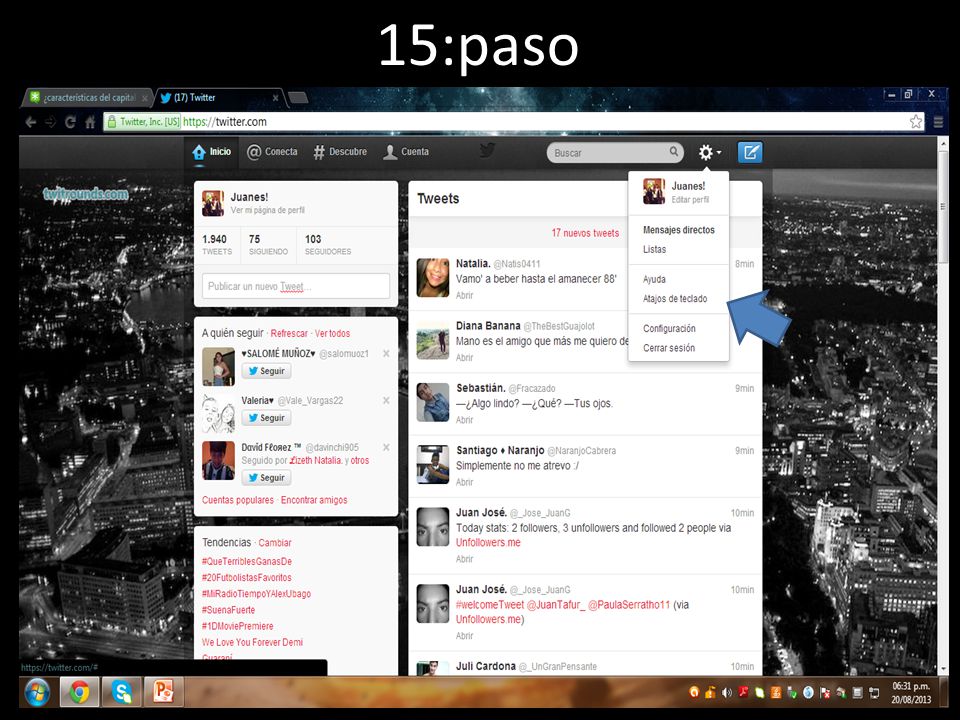Expand Juan José's Today stats tweet Abrir
Screen dimensions: 960x720
[x=464, y=559]
